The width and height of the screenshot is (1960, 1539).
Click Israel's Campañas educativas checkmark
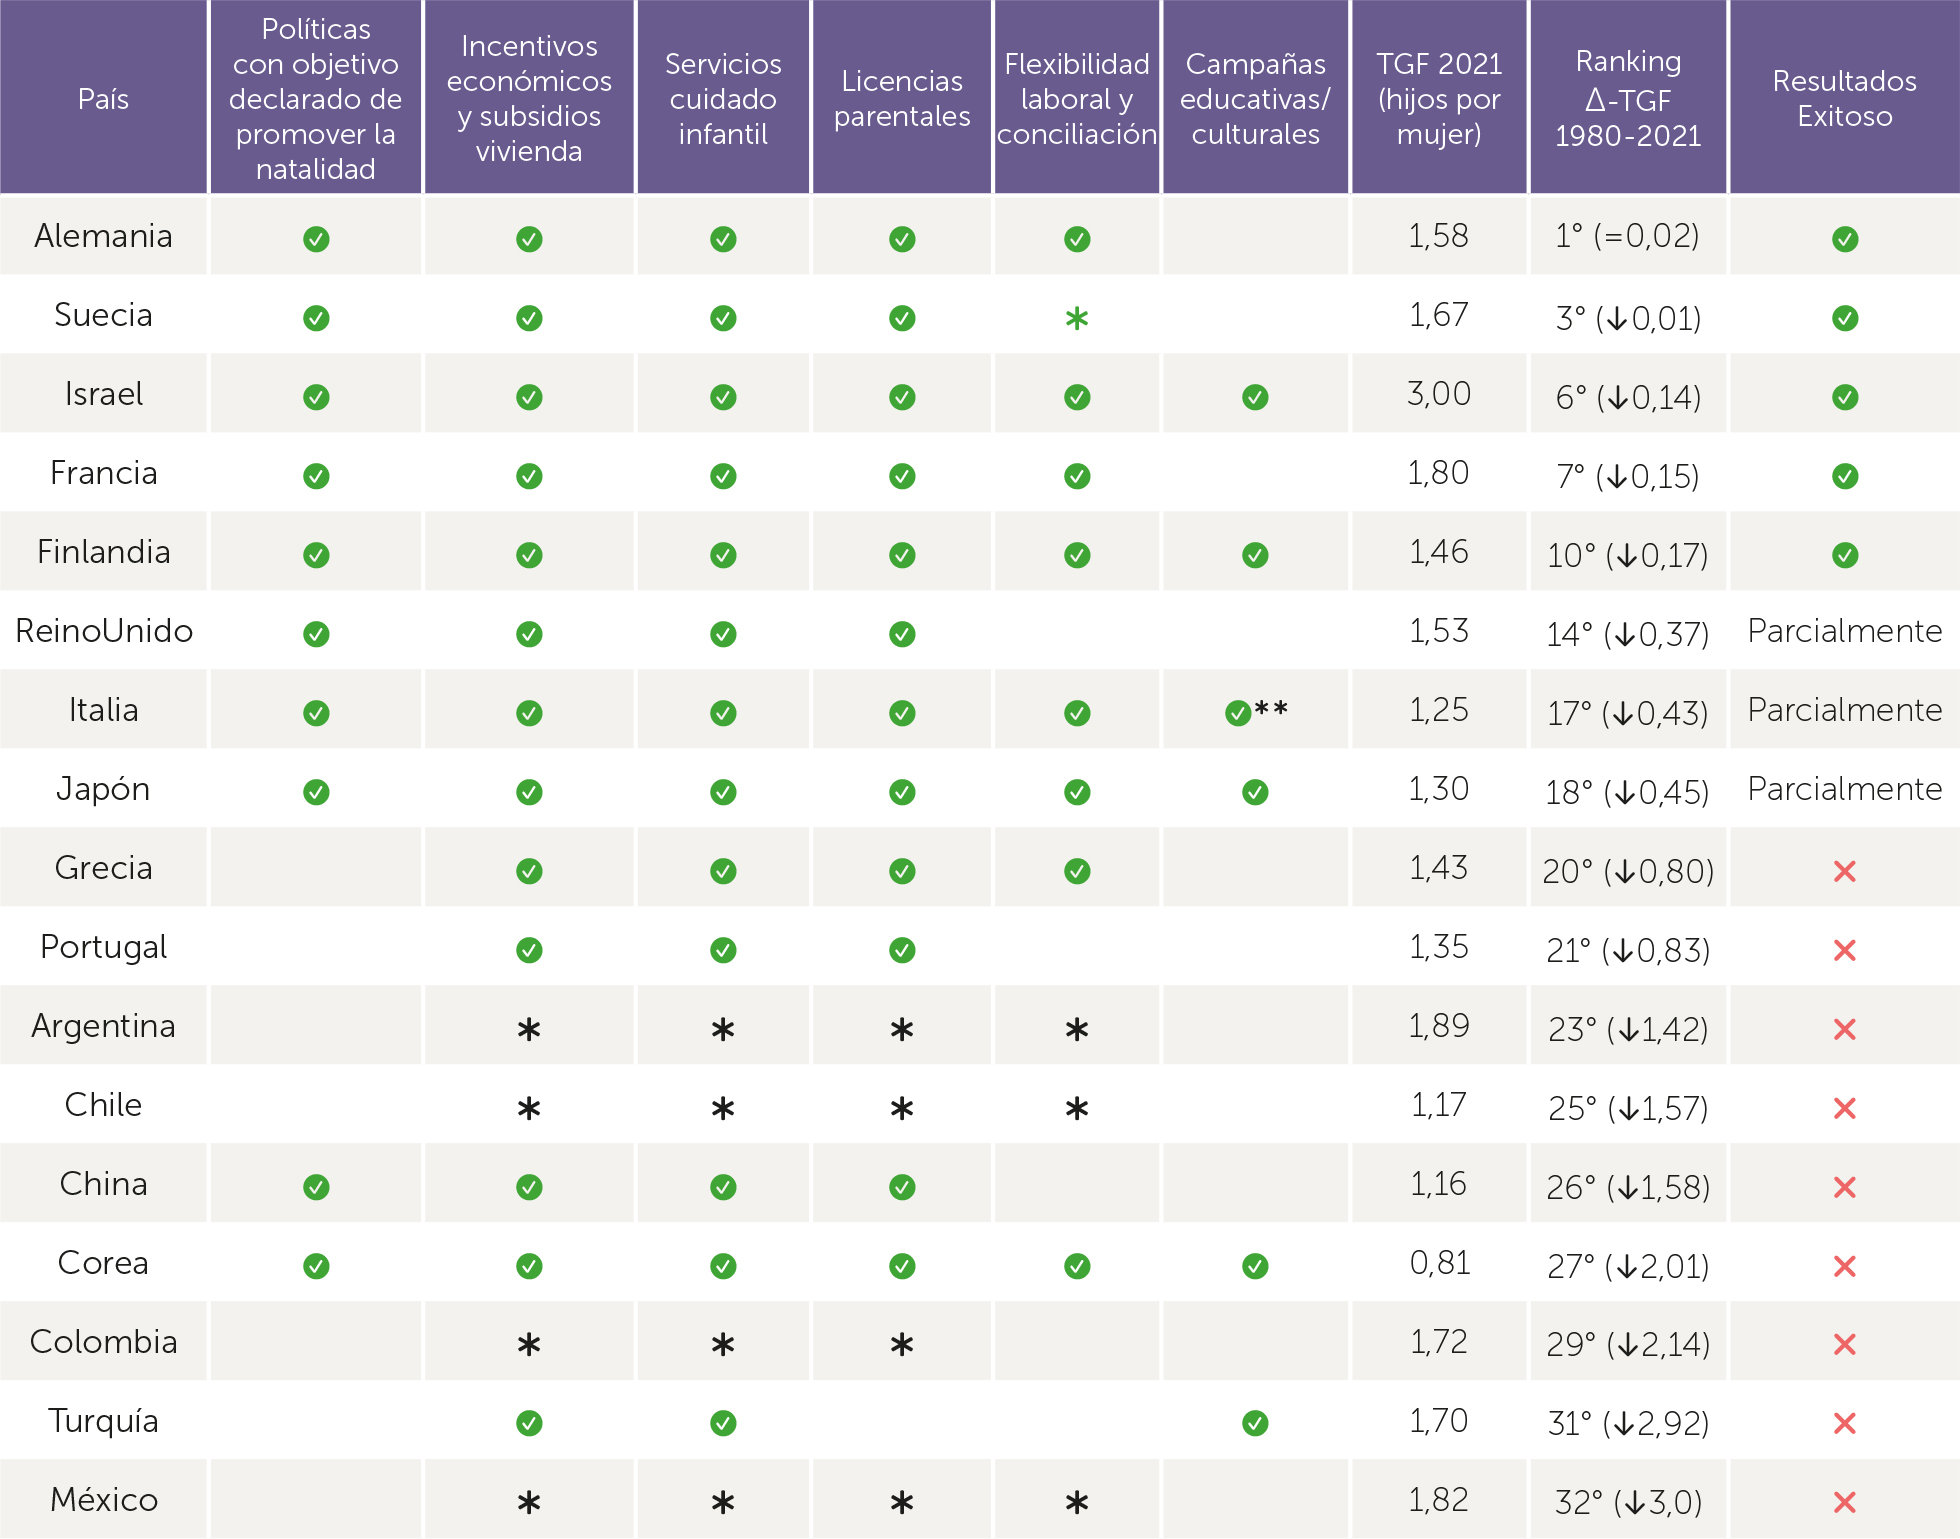click(1255, 397)
